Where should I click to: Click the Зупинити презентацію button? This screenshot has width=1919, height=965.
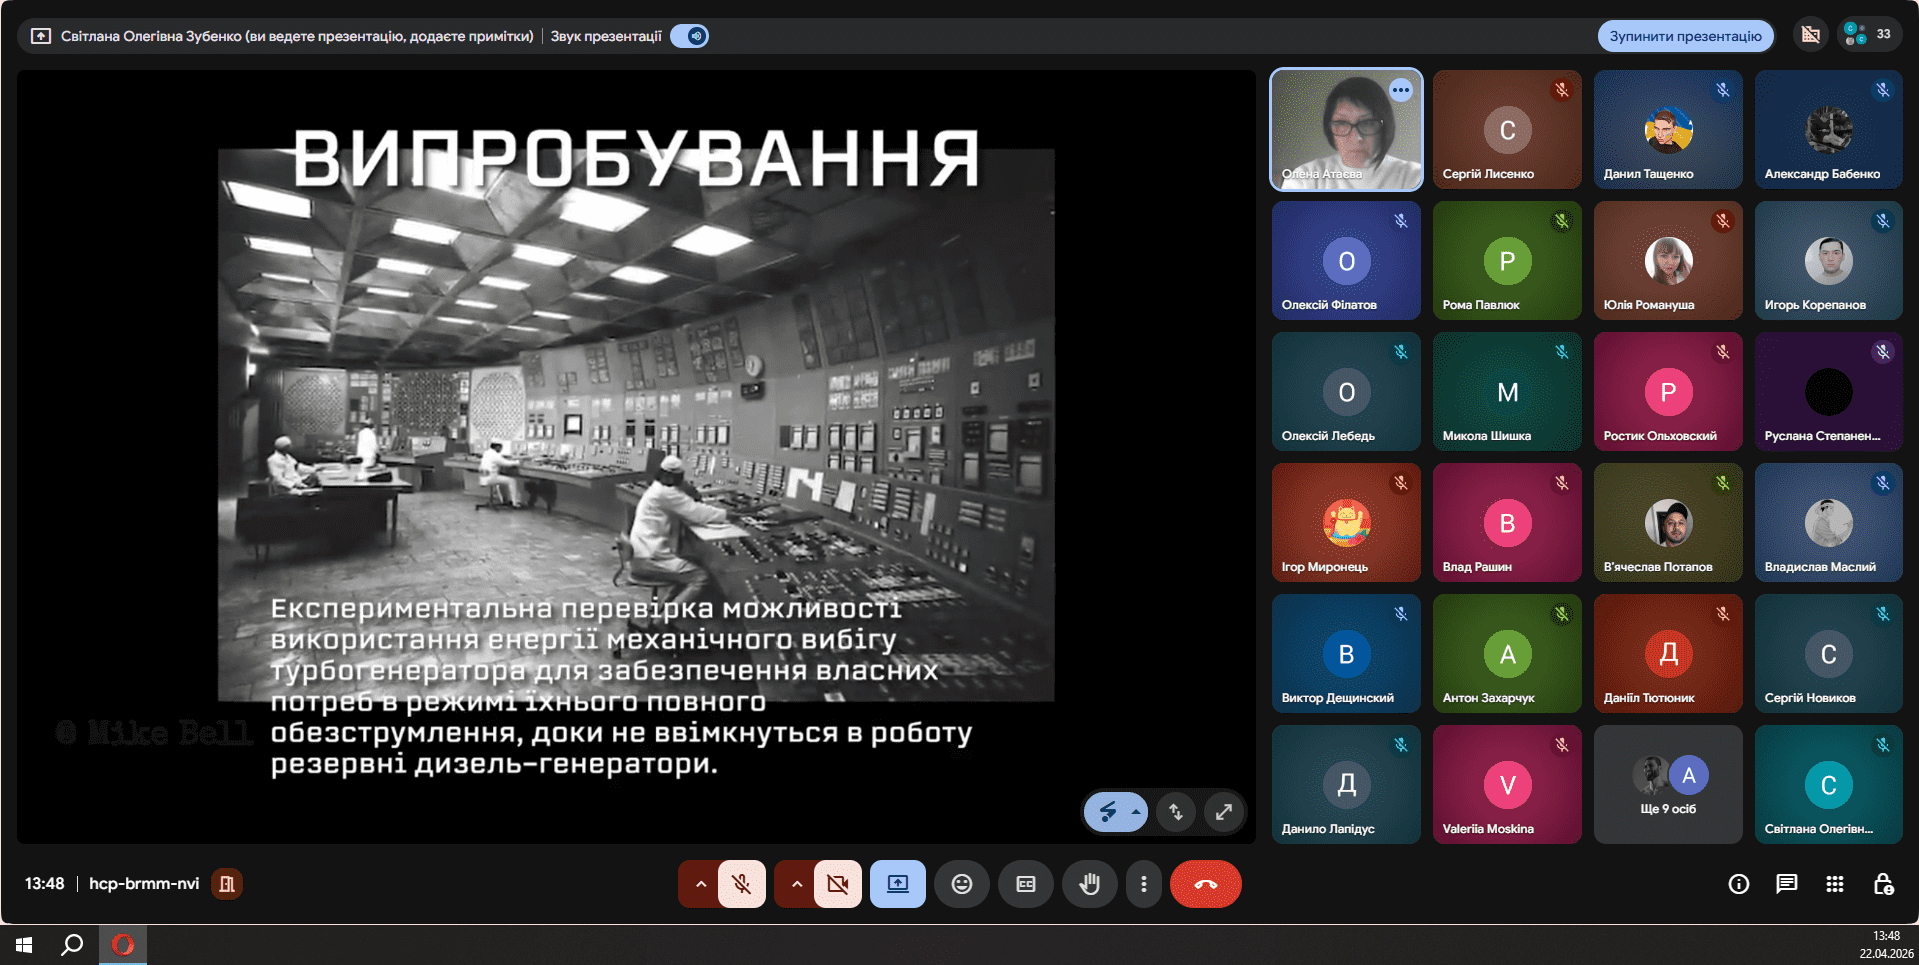click(x=1685, y=36)
